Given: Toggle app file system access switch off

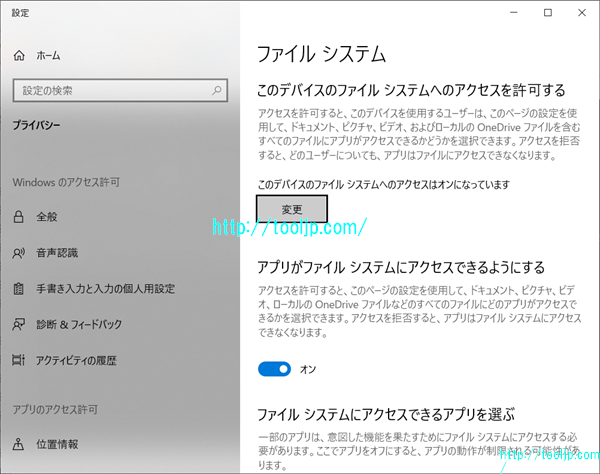Looking at the screenshot, I should [274, 369].
